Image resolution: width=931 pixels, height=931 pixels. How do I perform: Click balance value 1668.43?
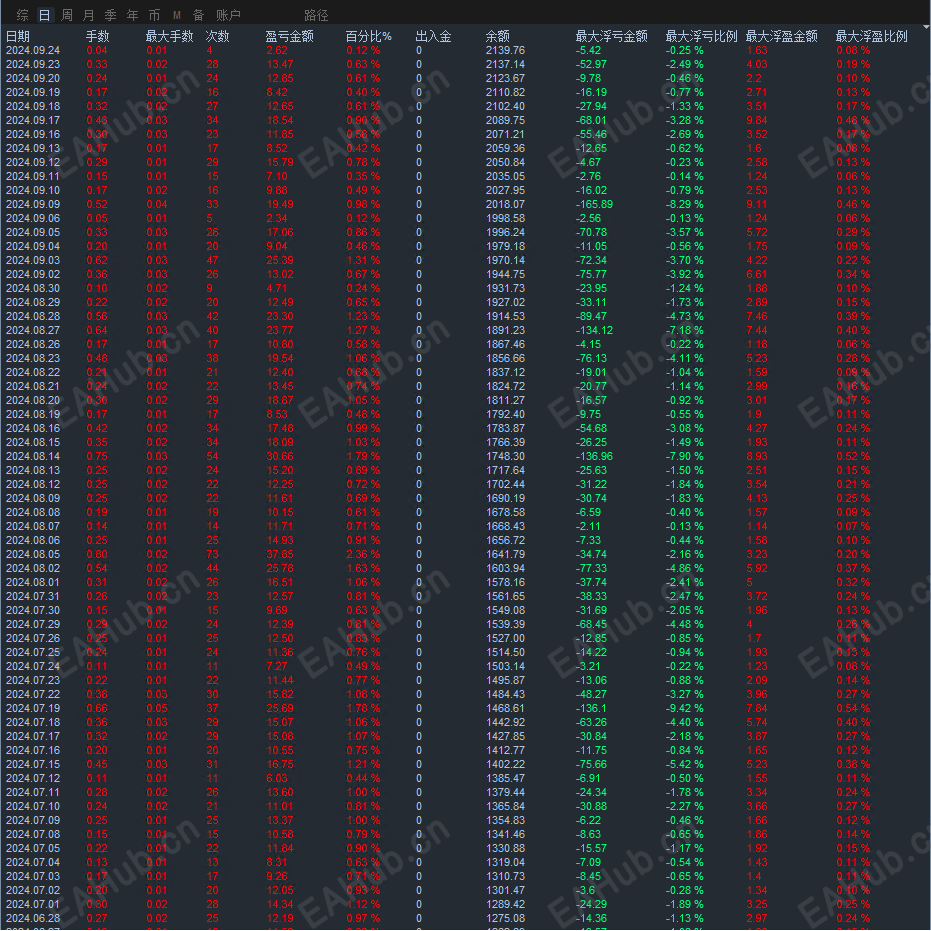[505, 526]
